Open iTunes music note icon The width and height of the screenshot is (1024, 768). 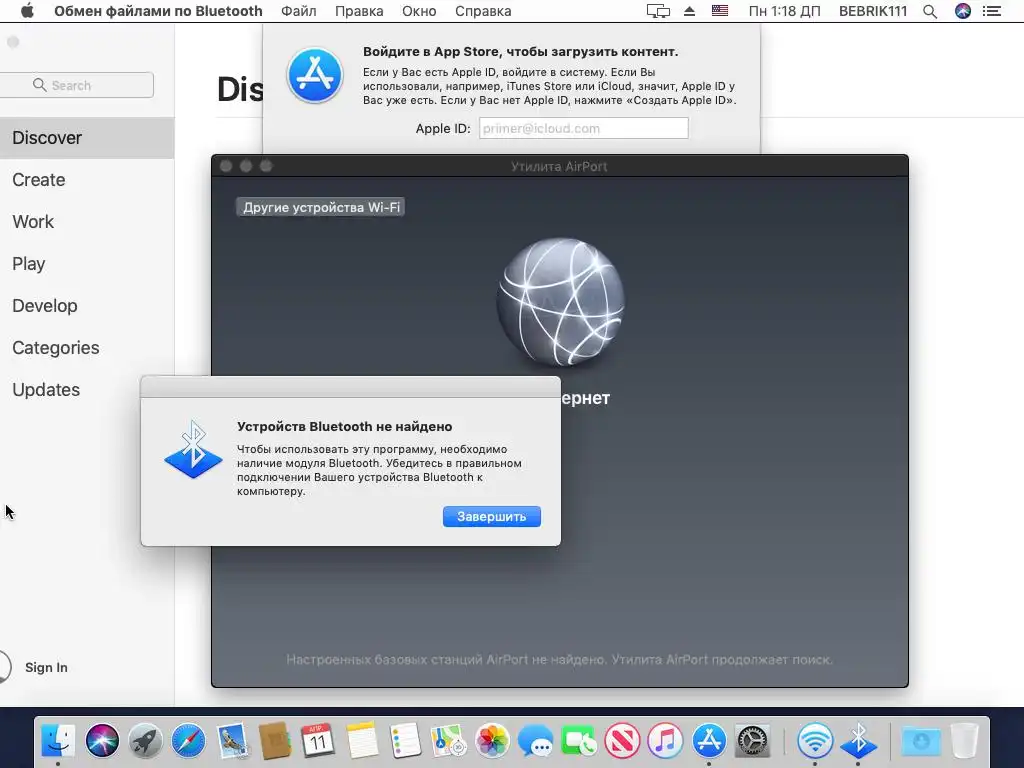(x=665, y=741)
